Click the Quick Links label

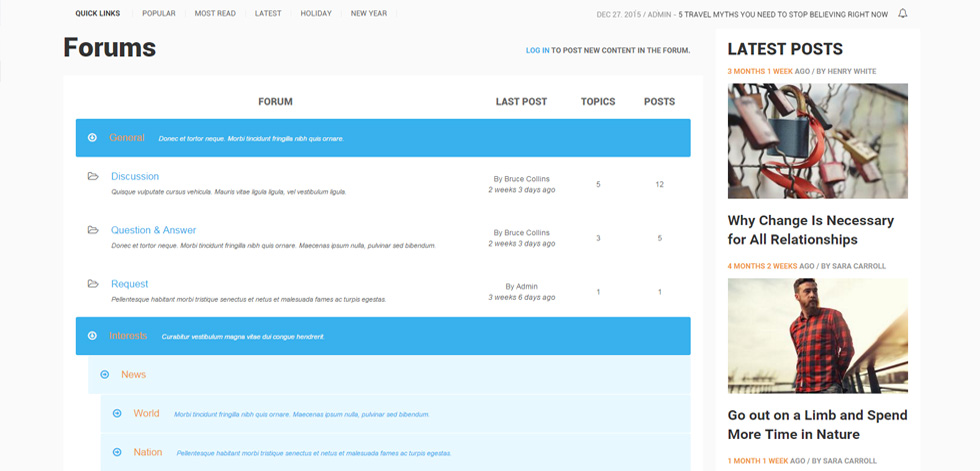98,13
